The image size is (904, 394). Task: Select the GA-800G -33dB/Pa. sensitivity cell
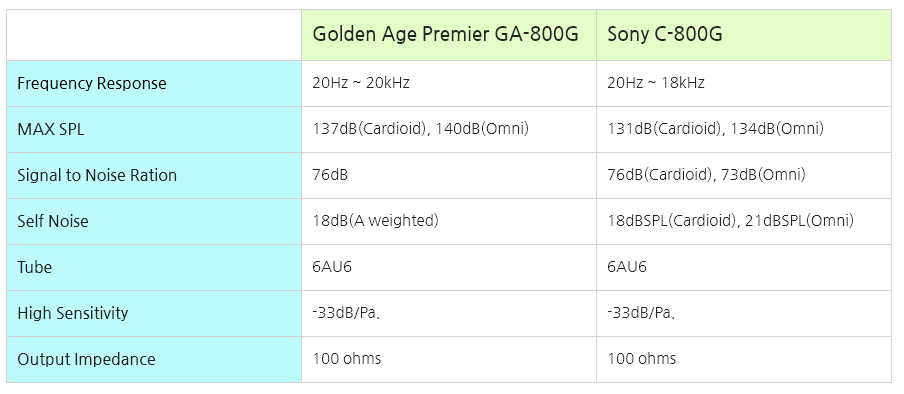point(449,313)
